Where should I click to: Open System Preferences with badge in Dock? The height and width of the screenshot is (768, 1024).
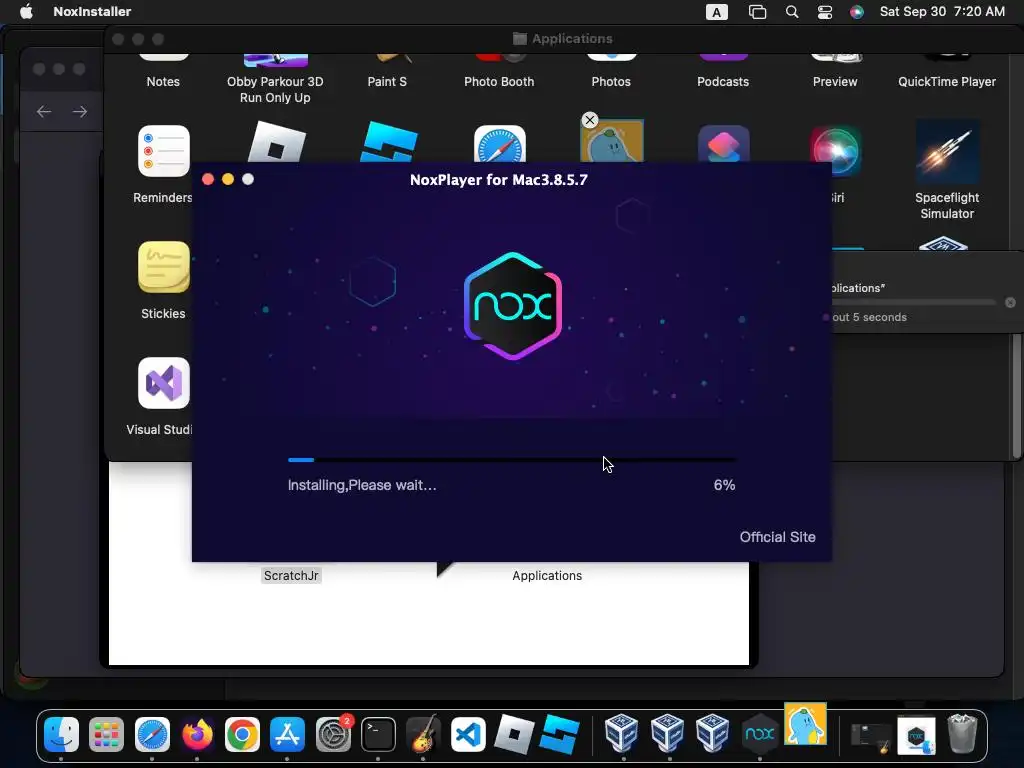(x=333, y=735)
